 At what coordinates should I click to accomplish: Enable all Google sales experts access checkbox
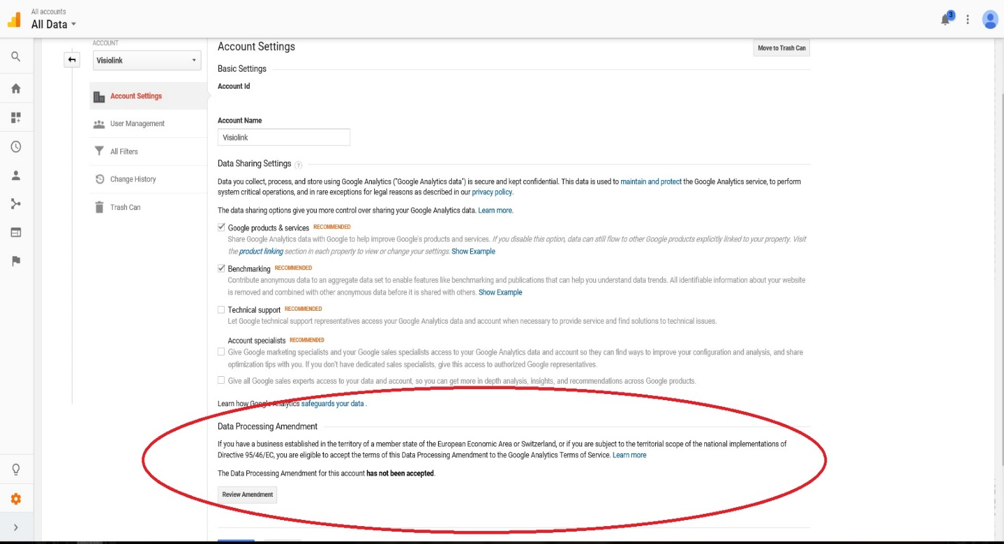(x=221, y=380)
